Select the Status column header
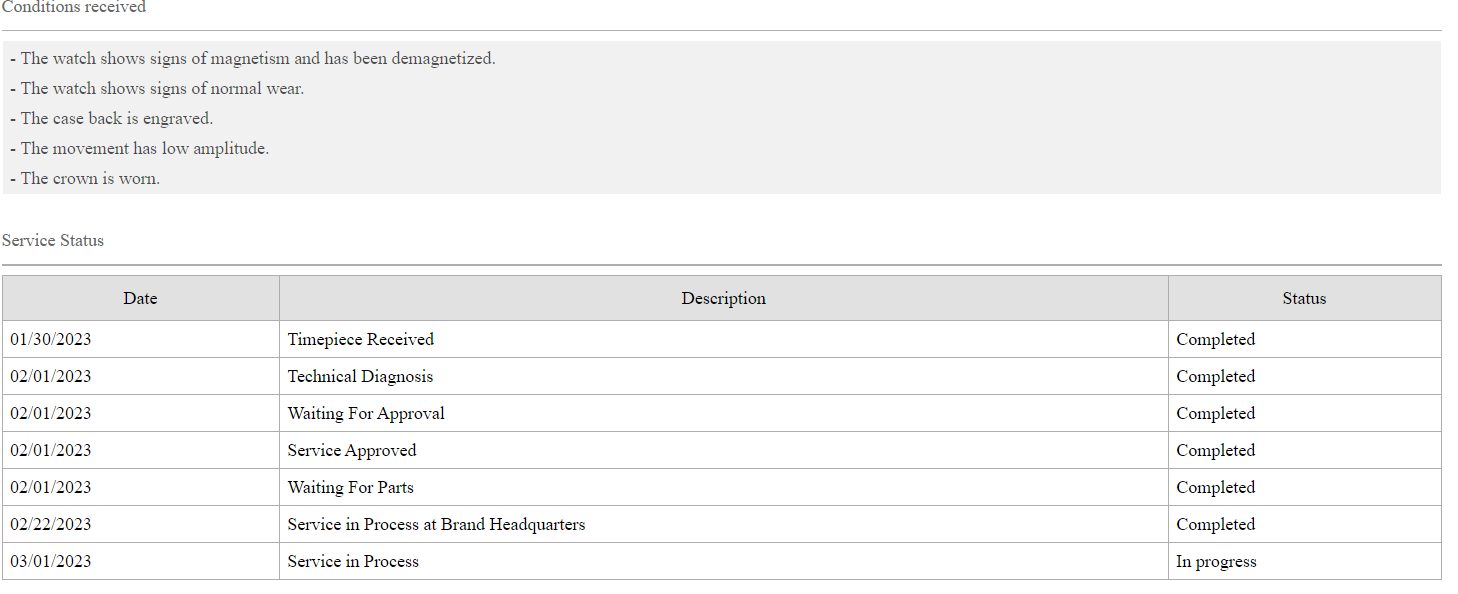 (x=1304, y=298)
